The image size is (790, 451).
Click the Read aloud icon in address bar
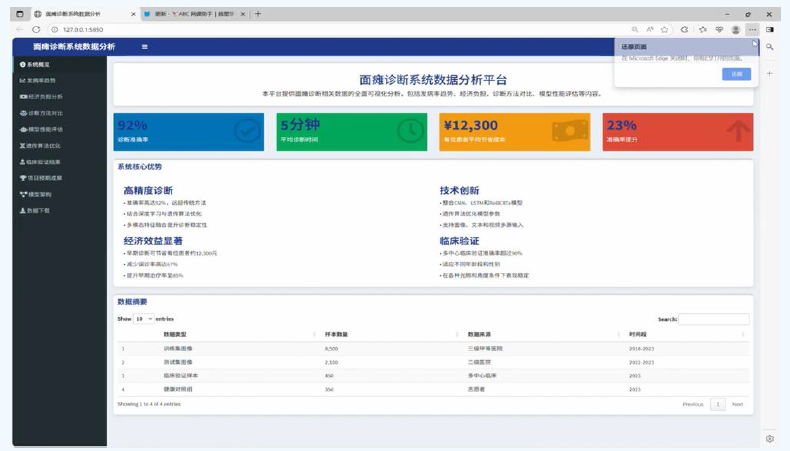(650, 30)
